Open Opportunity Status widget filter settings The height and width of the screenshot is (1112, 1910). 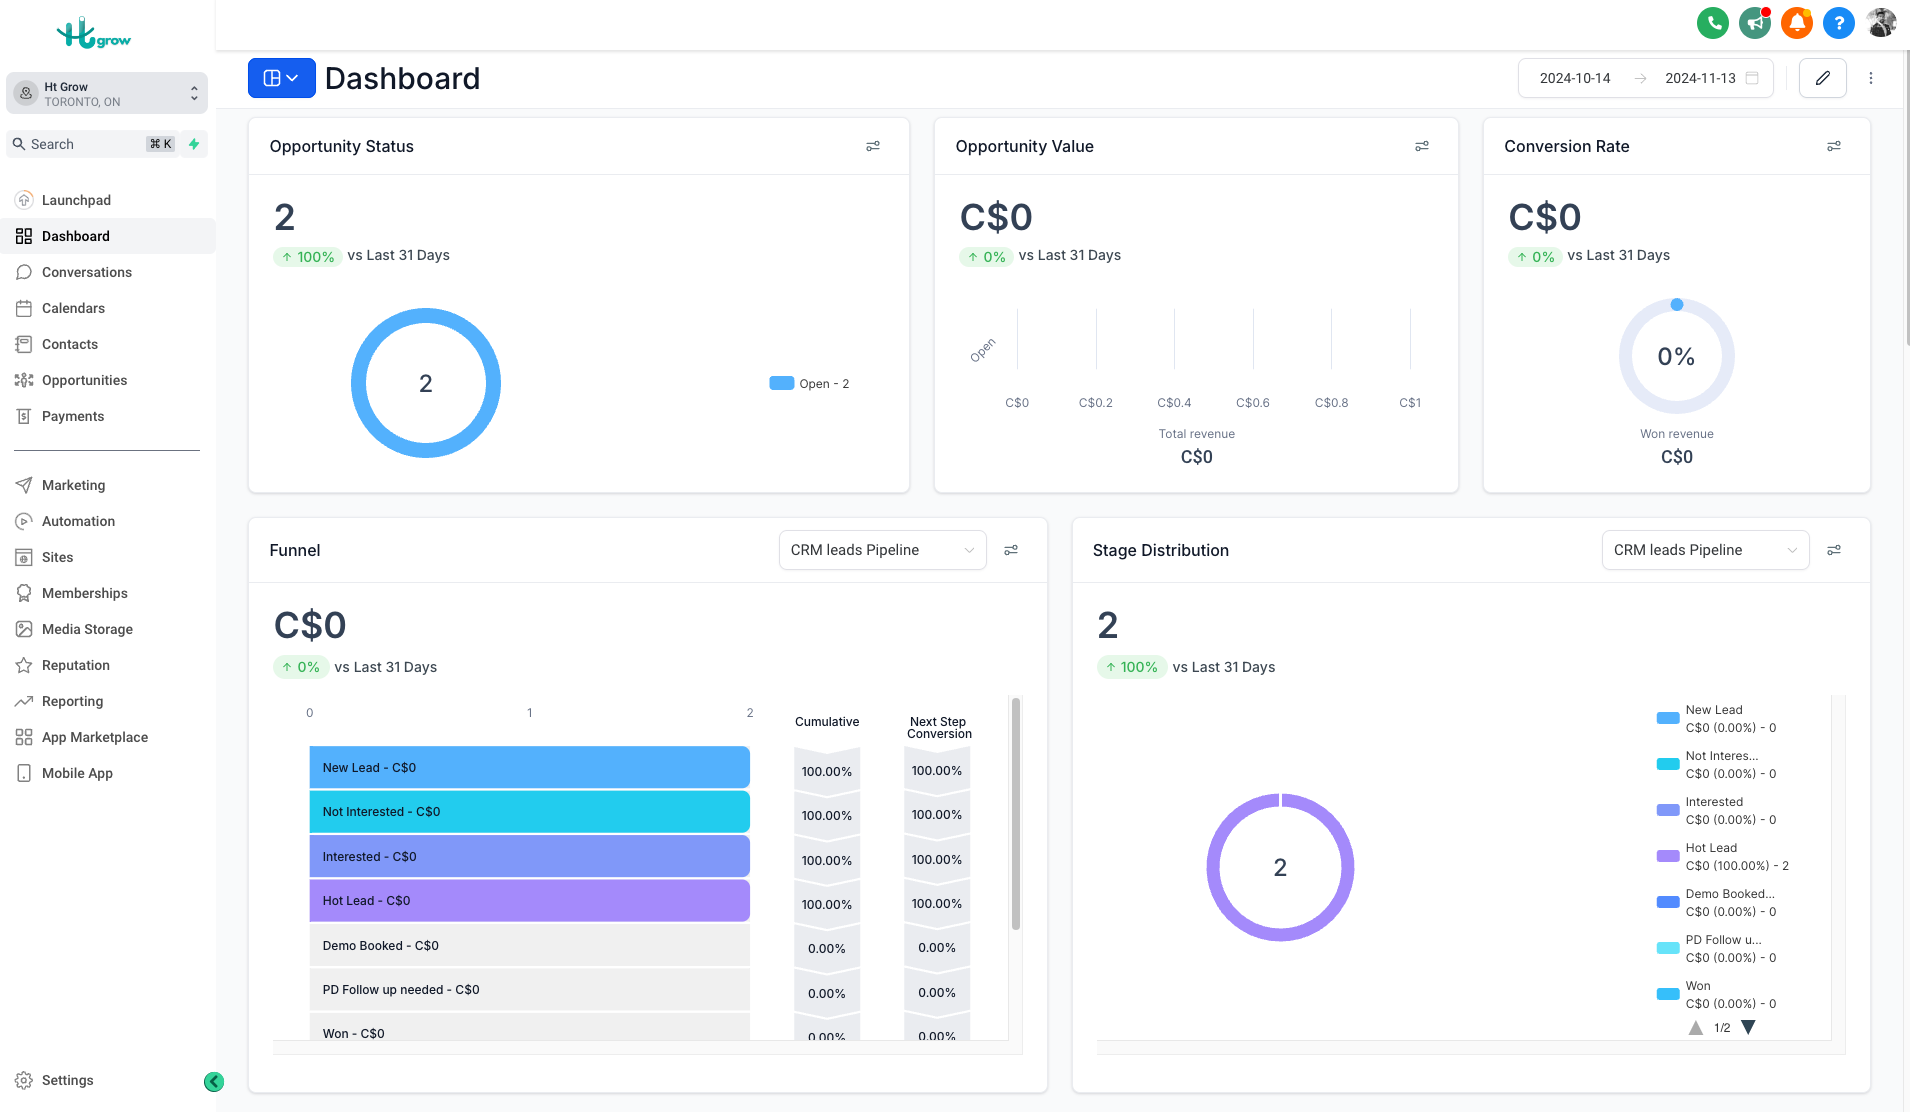pos(873,146)
